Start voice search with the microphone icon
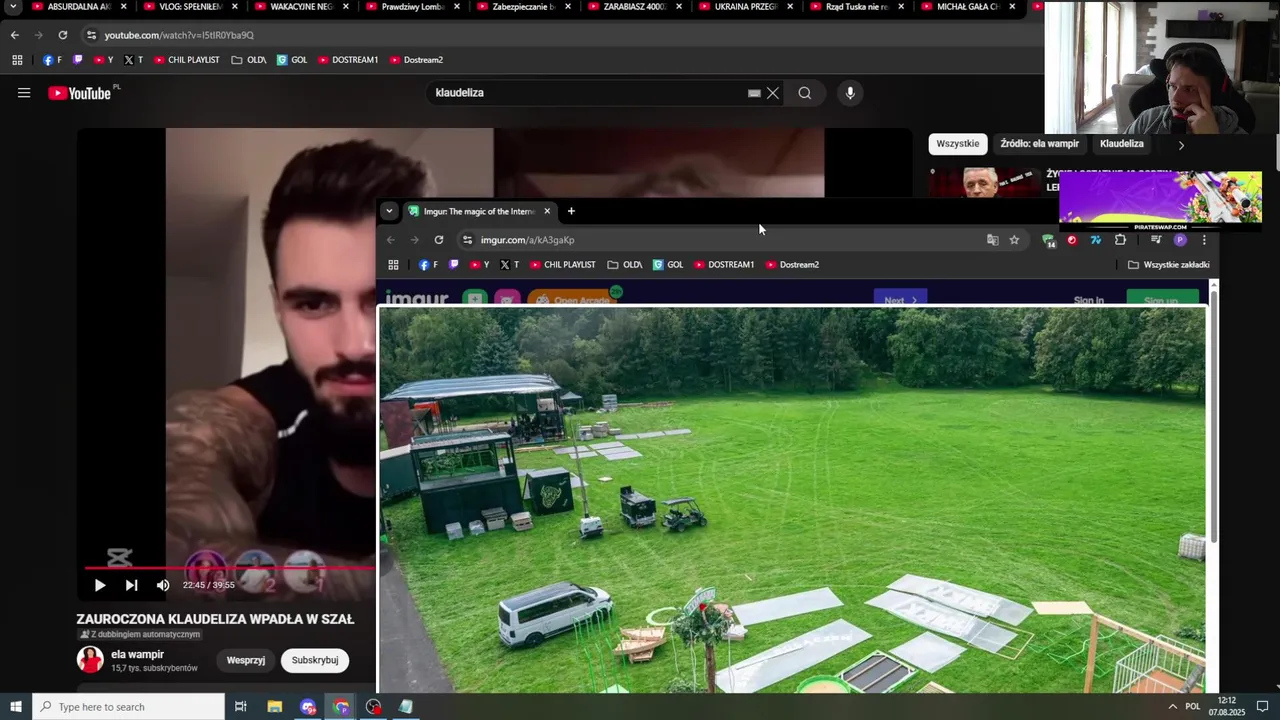Image resolution: width=1280 pixels, height=720 pixels. coord(850,93)
